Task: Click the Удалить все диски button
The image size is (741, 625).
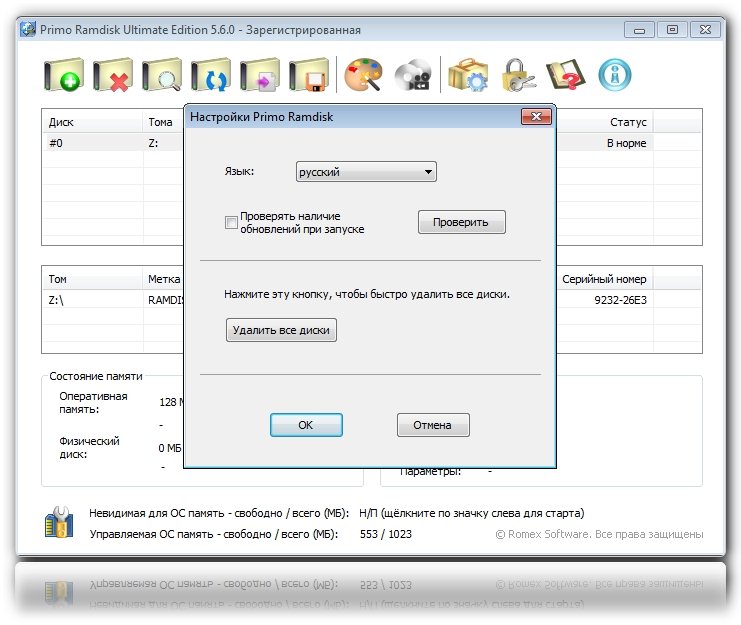Action: tap(281, 329)
